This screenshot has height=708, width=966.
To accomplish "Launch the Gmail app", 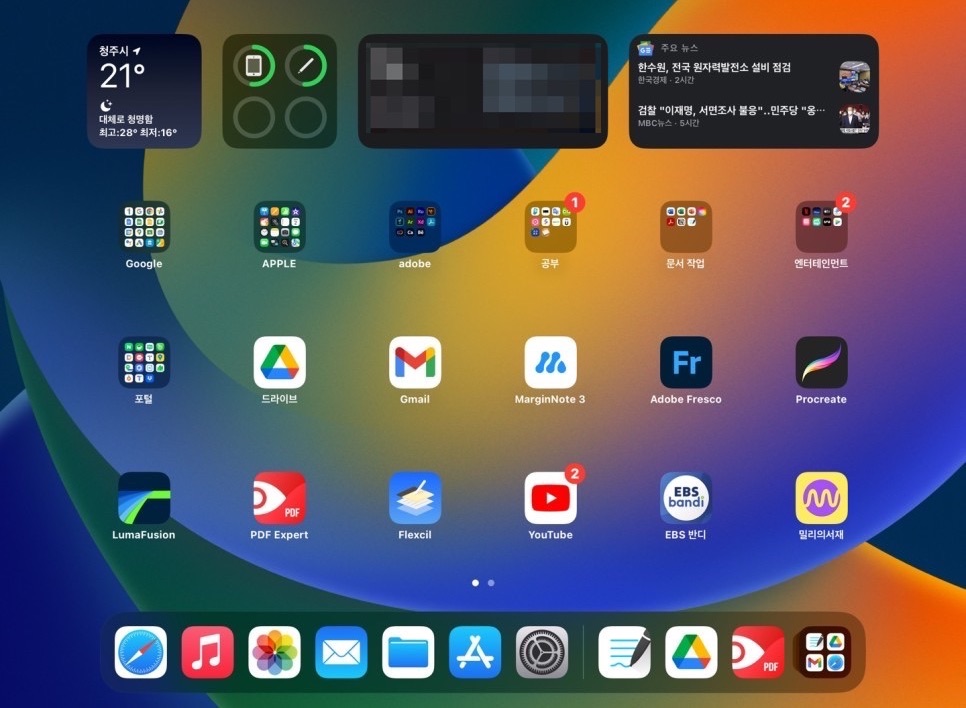I will click(x=415, y=362).
